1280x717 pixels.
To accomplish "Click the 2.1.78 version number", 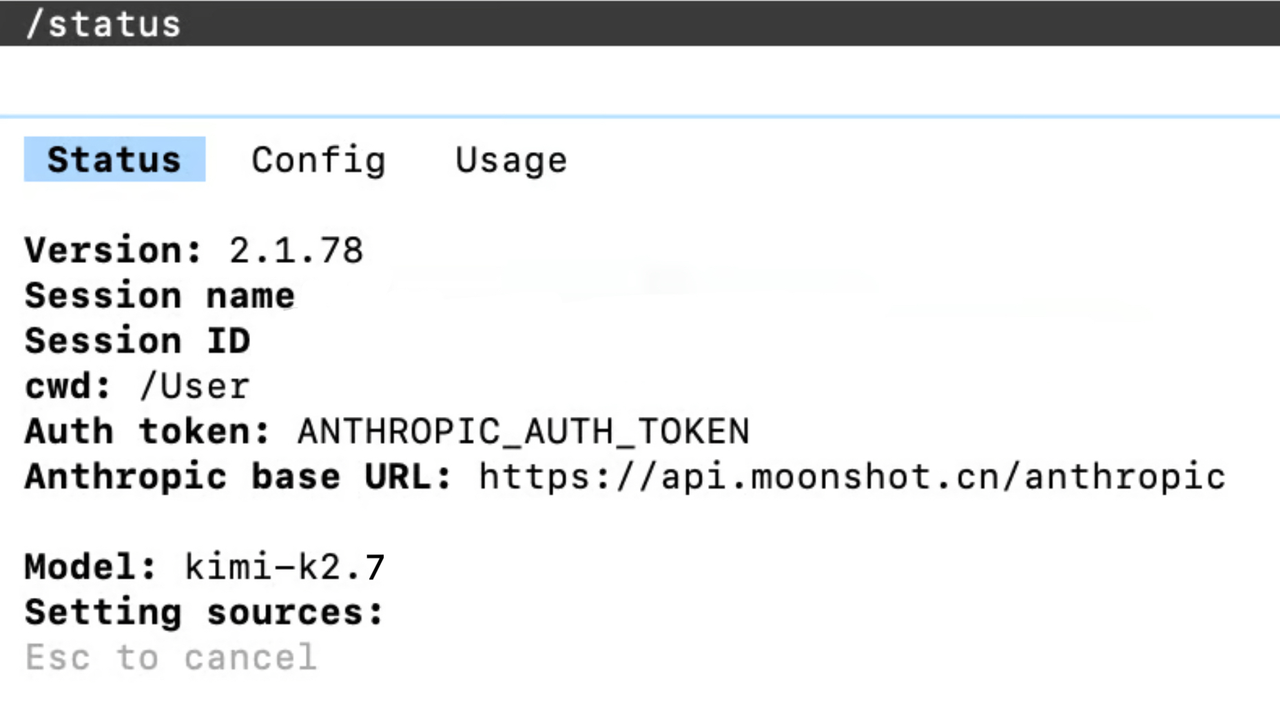I will pos(296,250).
